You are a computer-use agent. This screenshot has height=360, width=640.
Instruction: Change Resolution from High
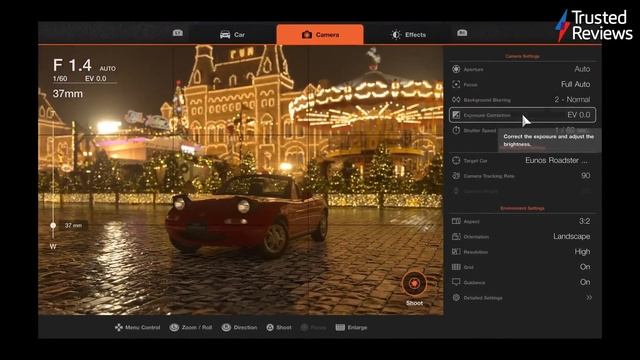tap(582, 251)
